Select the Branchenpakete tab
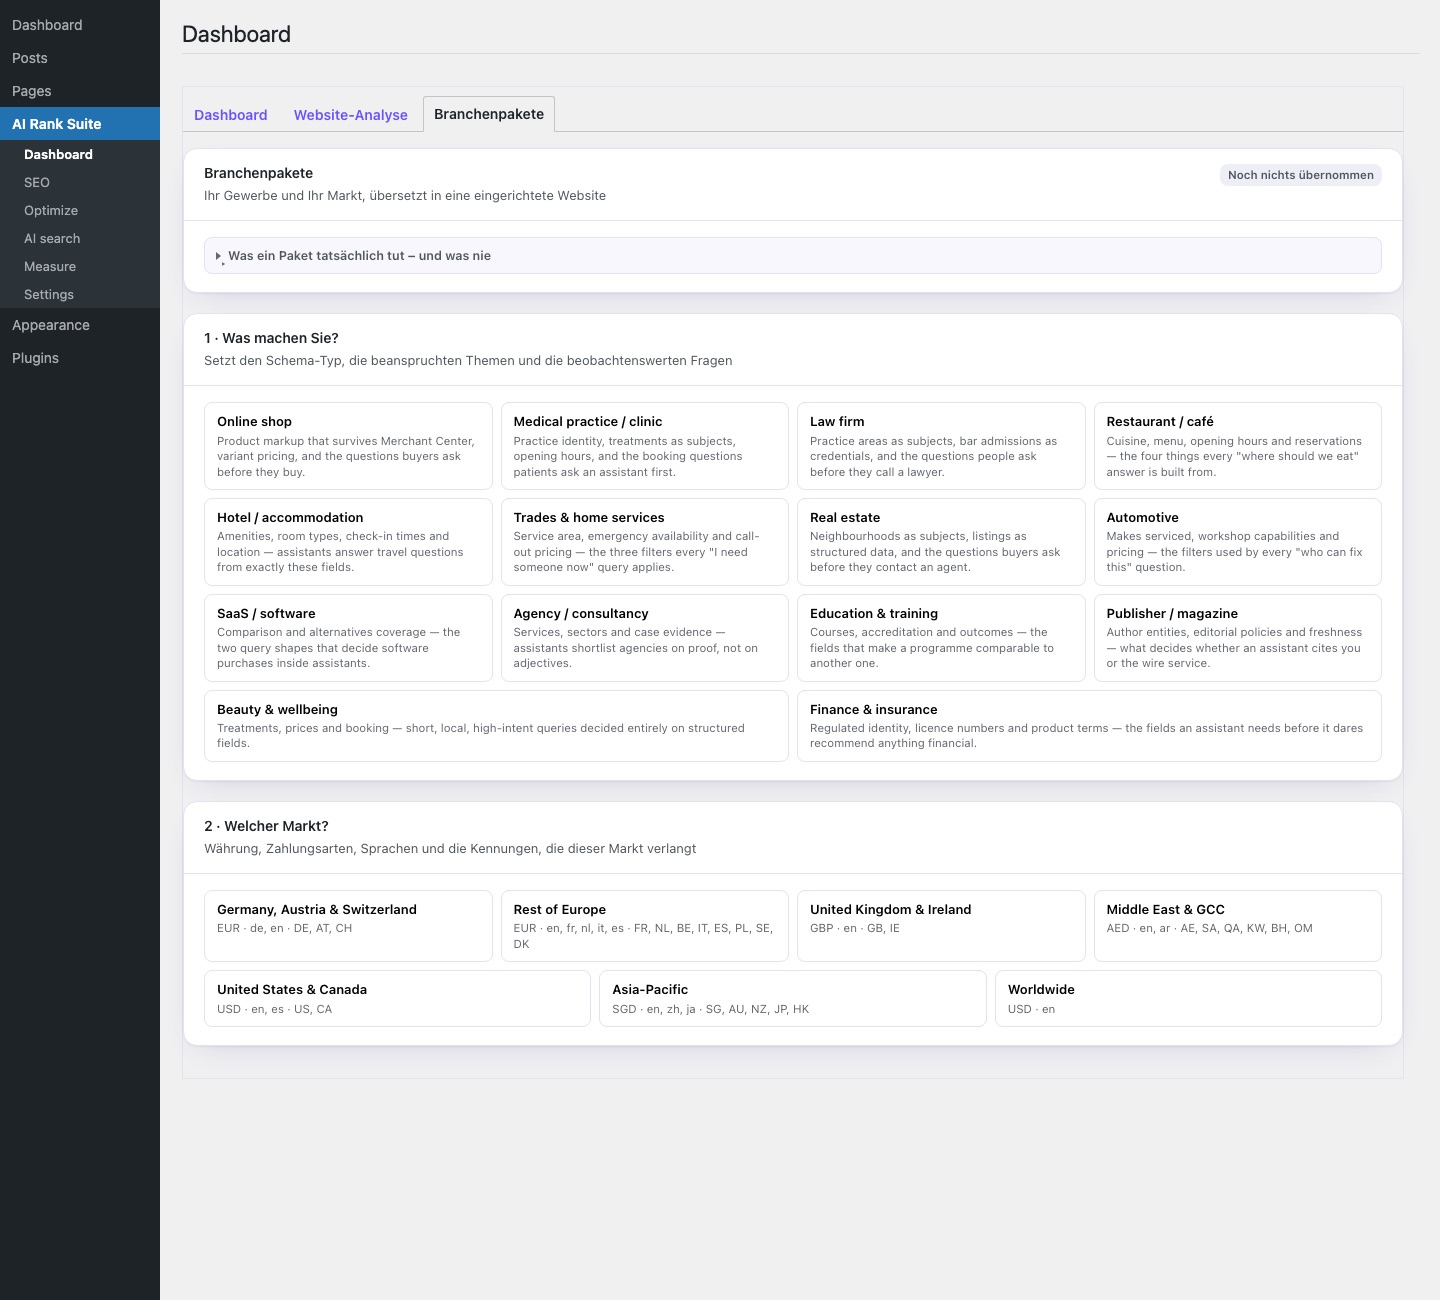 click(x=489, y=114)
